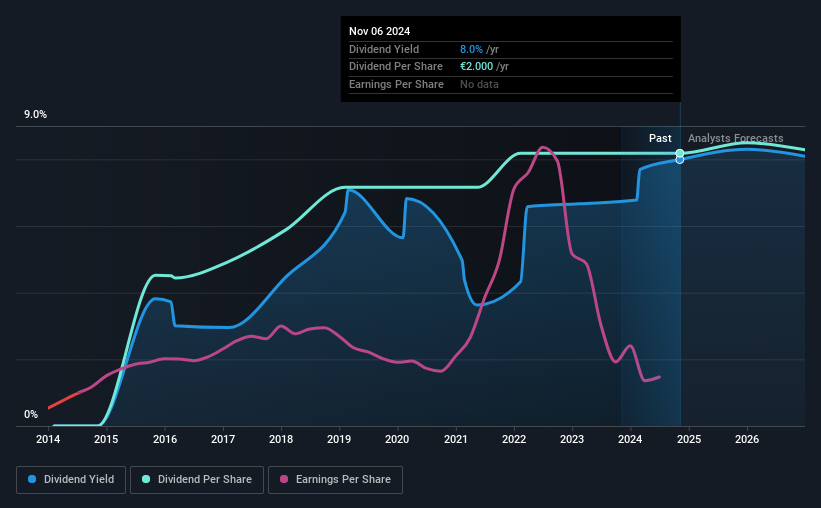The image size is (821, 508).
Task: Click the €2.000 dividend per share value
Action: coord(476,67)
